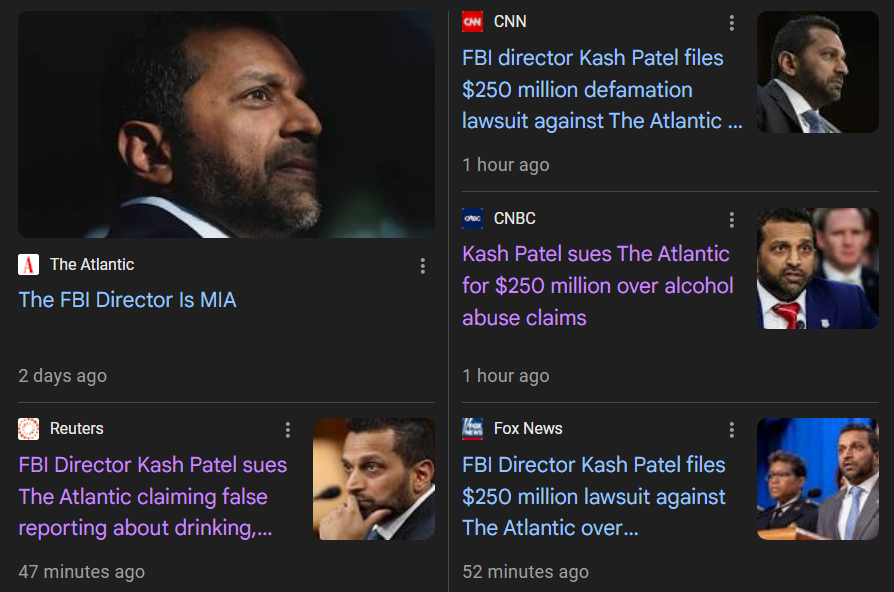Open more options for The Atlantic story
The width and height of the screenshot is (894, 592).
422,266
